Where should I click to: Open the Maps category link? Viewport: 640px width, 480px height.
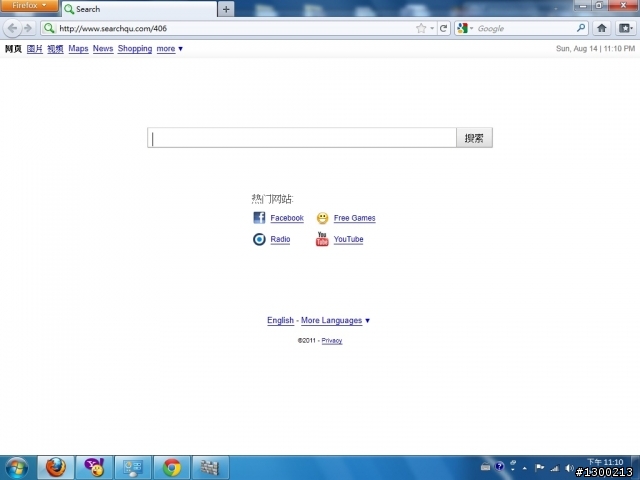tap(78, 49)
